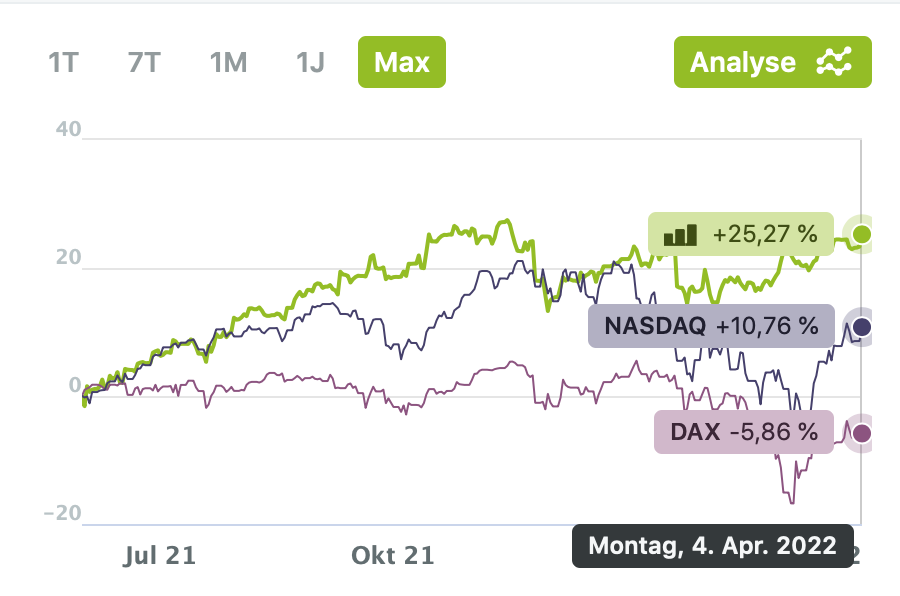Viewport: 900px width, 596px height.
Task: Click the purple DAX endpoint dot
Action: tap(862, 433)
